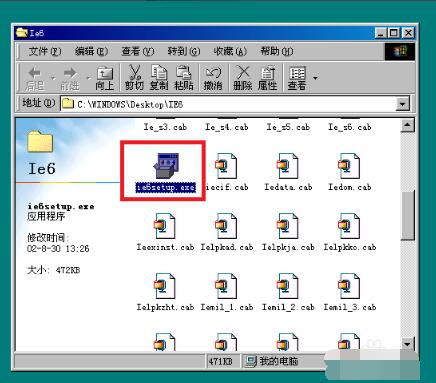Viewport: 436px width, 383px height.
Task: Open the 查看(V) menu
Action: click(138, 51)
